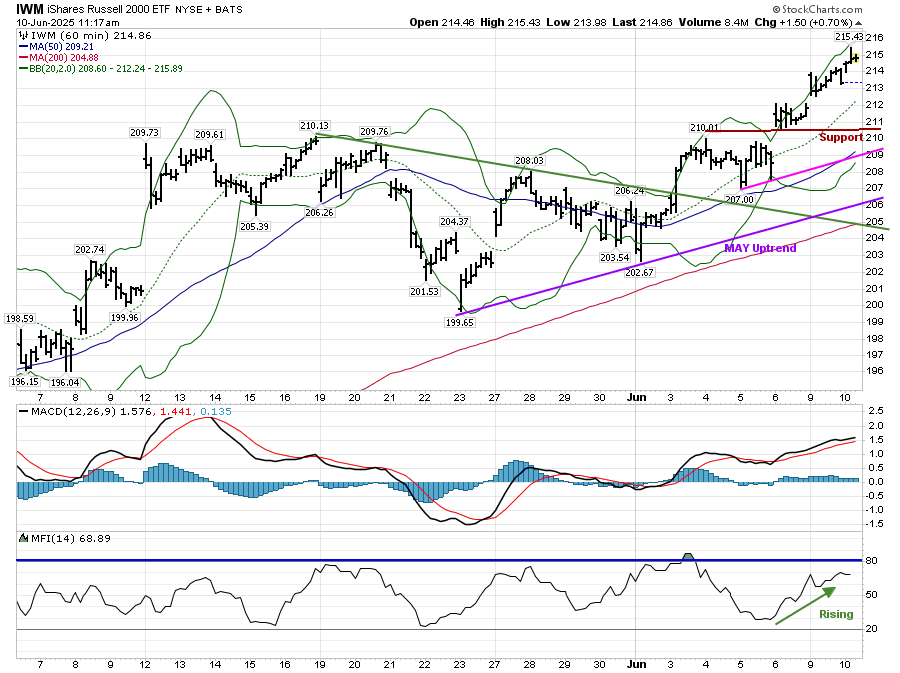The image size is (900, 673).
Task: Click the Low 213.98 header value
Action: [576, 22]
